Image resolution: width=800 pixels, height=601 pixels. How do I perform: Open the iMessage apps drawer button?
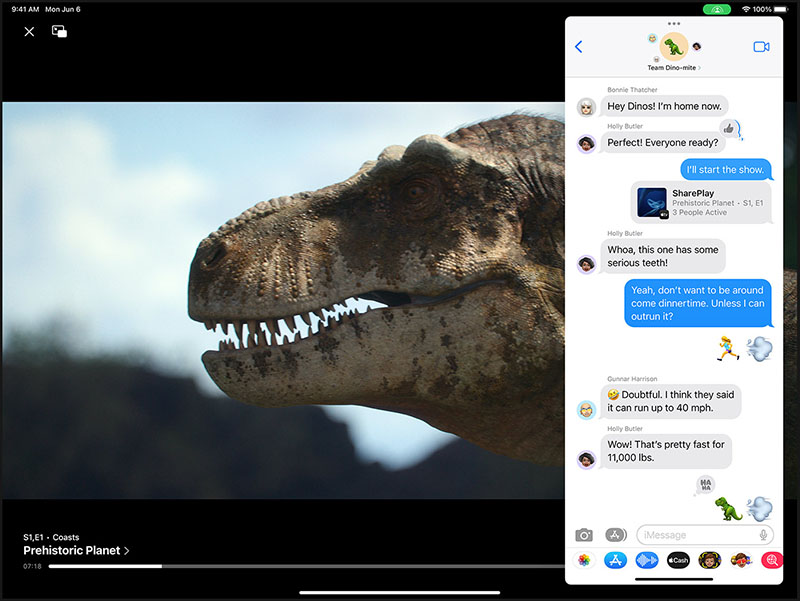pos(616,535)
